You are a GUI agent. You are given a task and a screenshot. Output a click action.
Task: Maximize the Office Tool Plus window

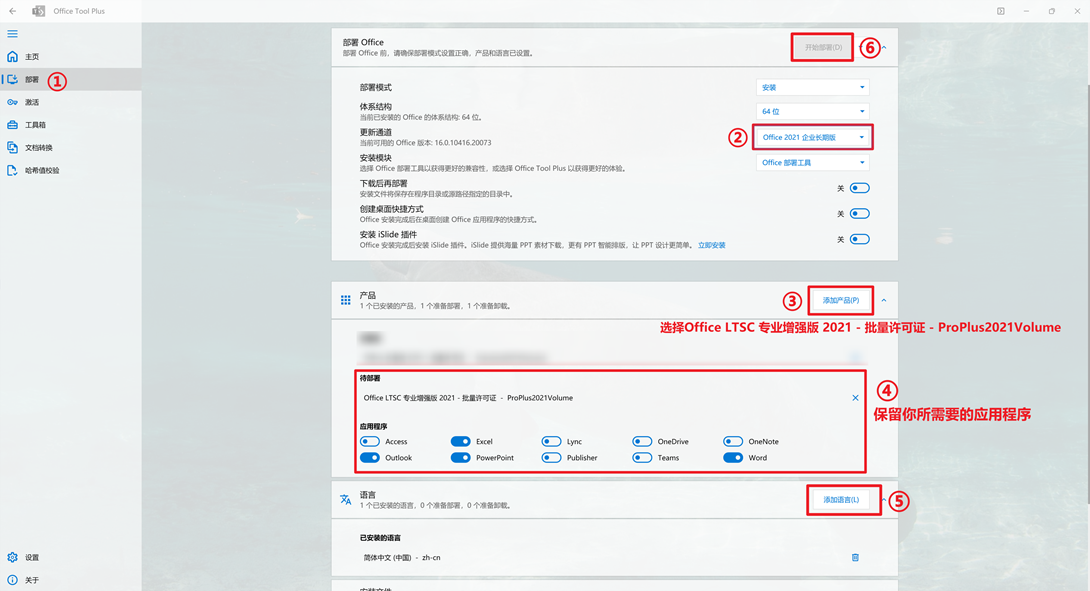(1052, 11)
